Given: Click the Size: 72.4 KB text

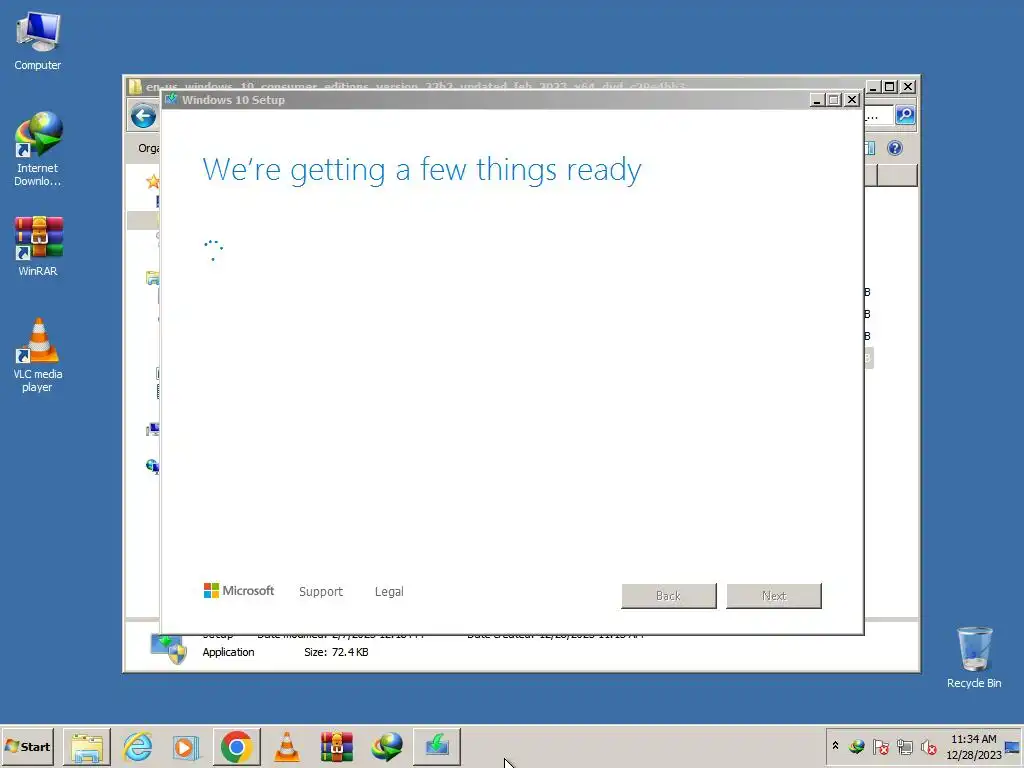Looking at the screenshot, I should coord(336,652).
